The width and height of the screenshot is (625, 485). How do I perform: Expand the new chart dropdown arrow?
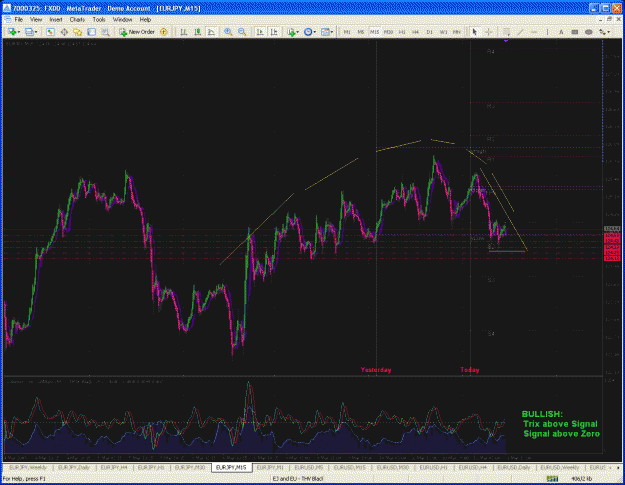[19, 32]
